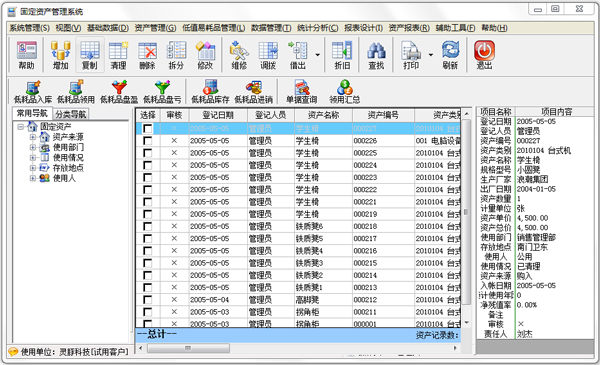Expand the 资产来源 tree node
This screenshot has width=600, height=365.
pos(33,137)
